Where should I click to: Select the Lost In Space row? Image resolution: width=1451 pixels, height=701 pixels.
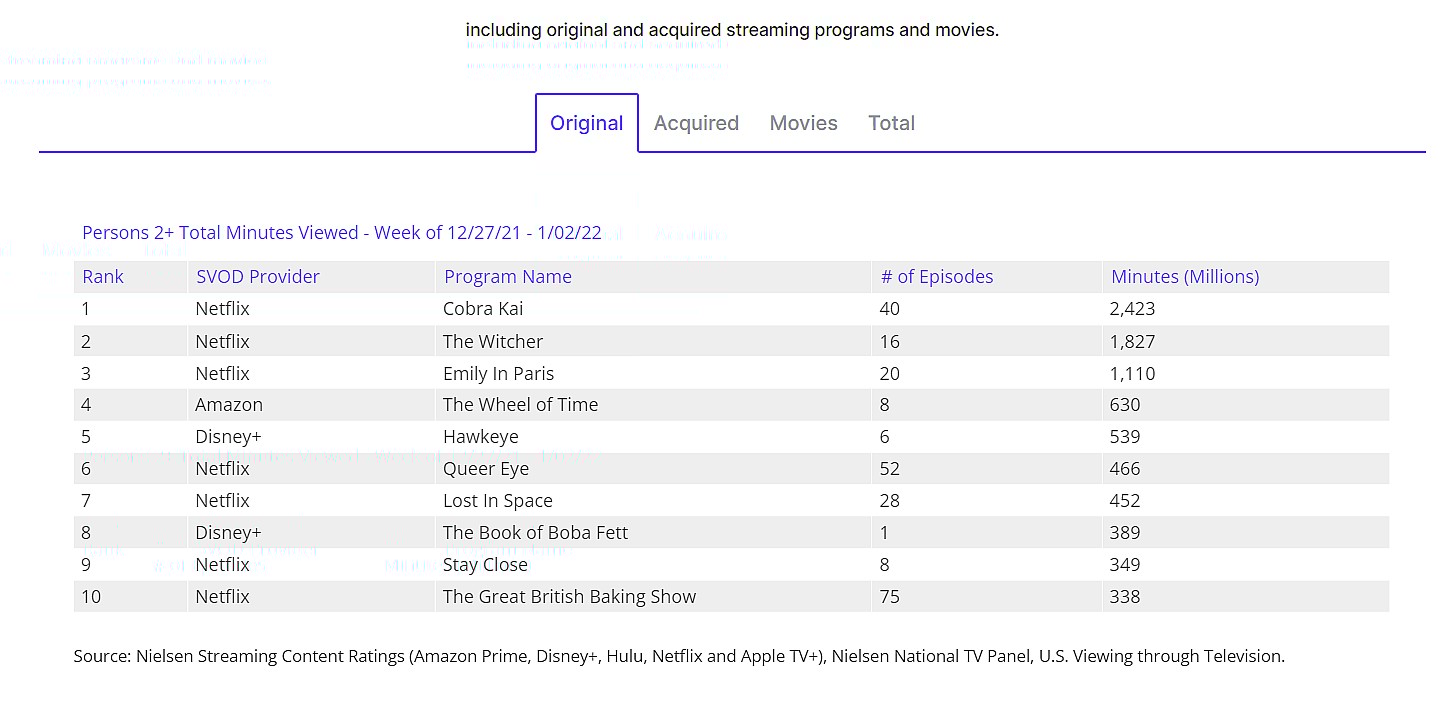(497, 501)
